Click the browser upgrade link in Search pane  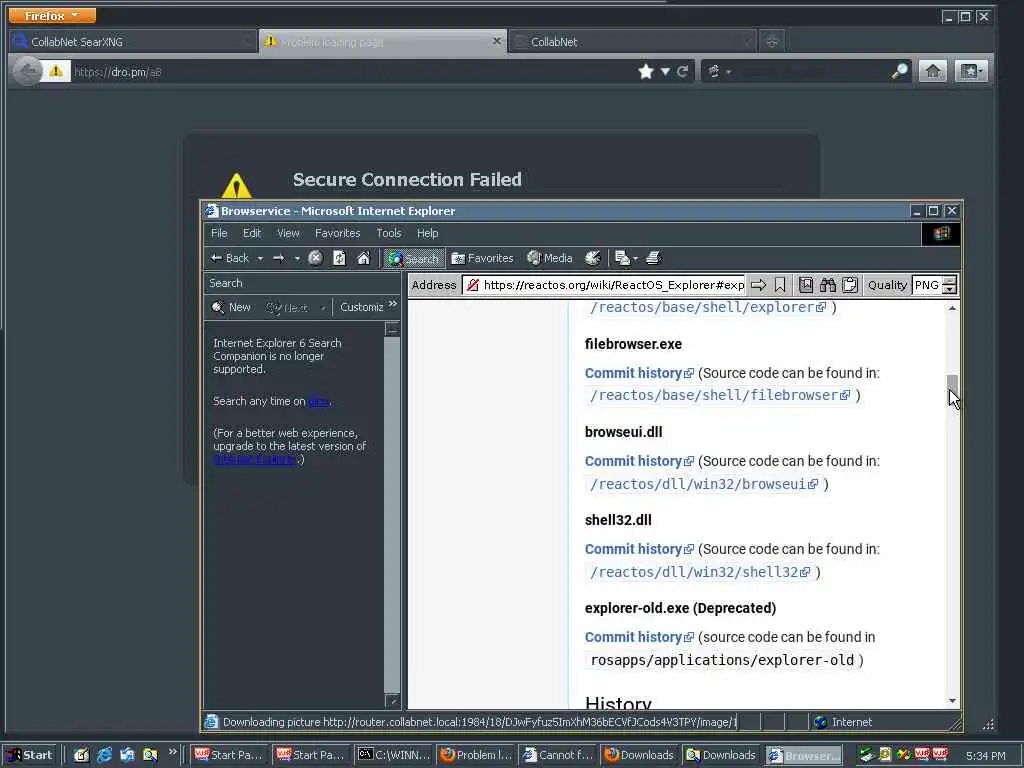(x=255, y=460)
